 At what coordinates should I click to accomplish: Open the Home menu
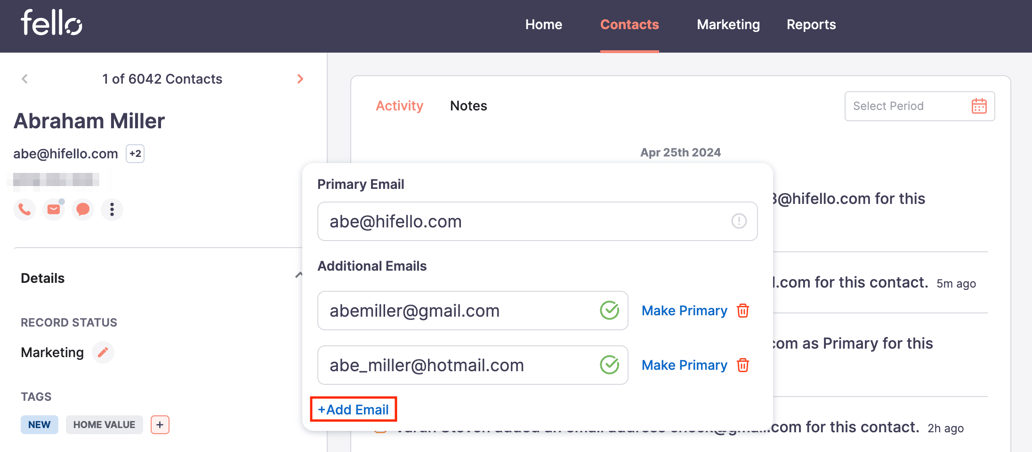544,25
